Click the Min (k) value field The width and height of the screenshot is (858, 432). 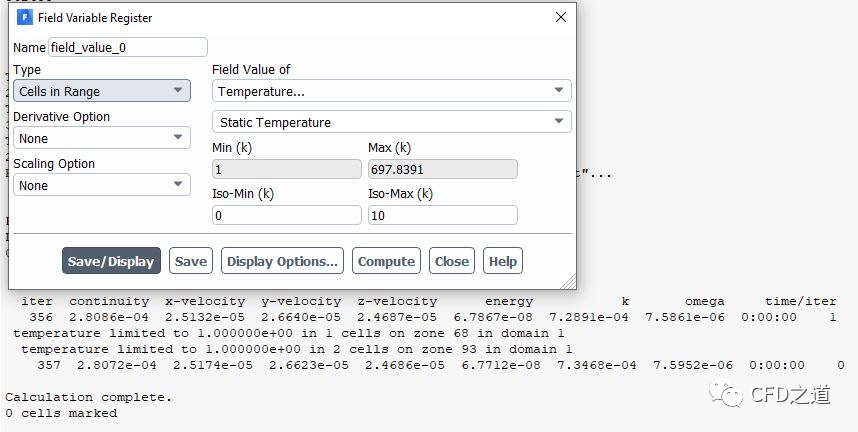[x=287, y=169]
